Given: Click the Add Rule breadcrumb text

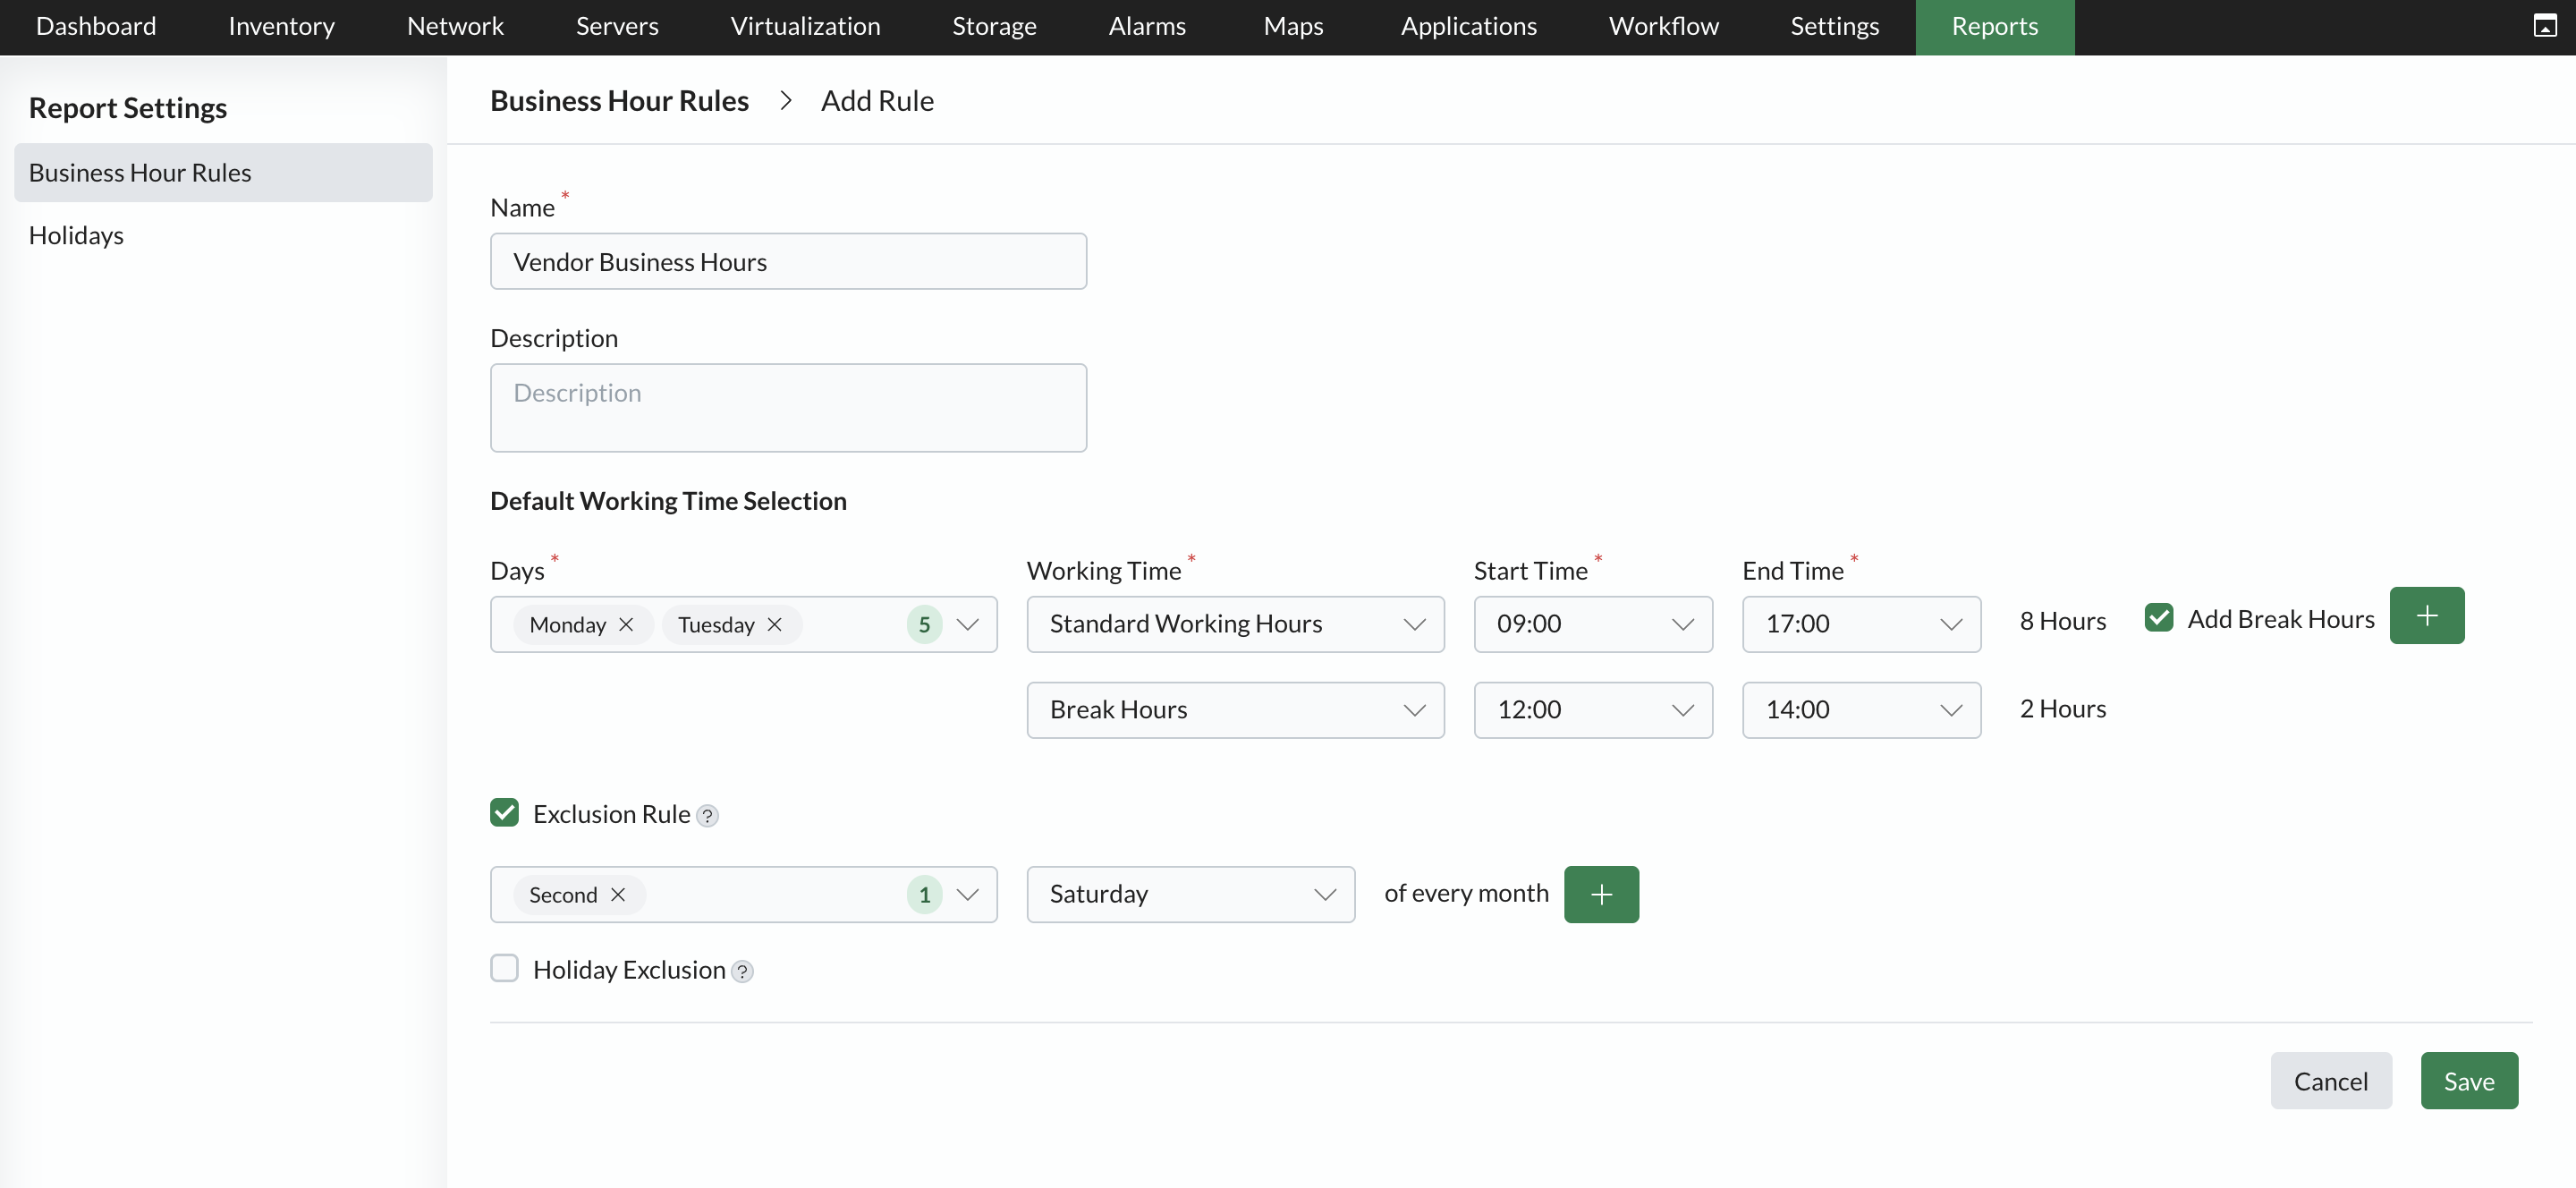Looking at the screenshot, I should (x=877, y=100).
